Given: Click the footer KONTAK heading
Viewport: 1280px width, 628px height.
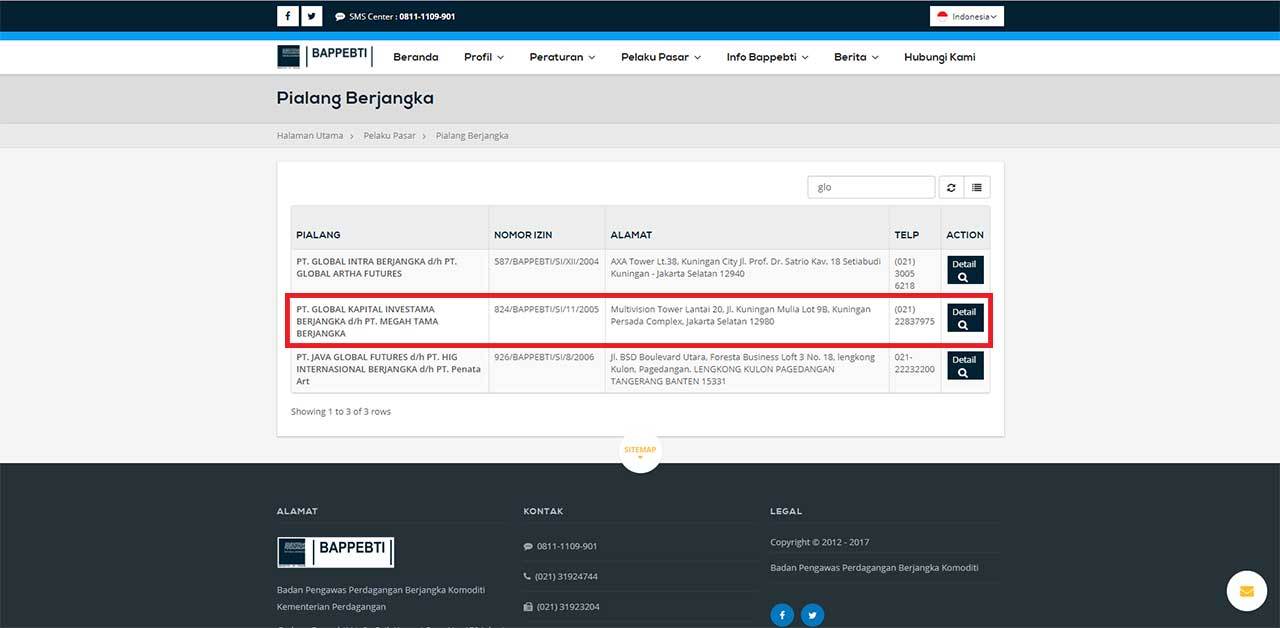Looking at the screenshot, I should 543,511.
